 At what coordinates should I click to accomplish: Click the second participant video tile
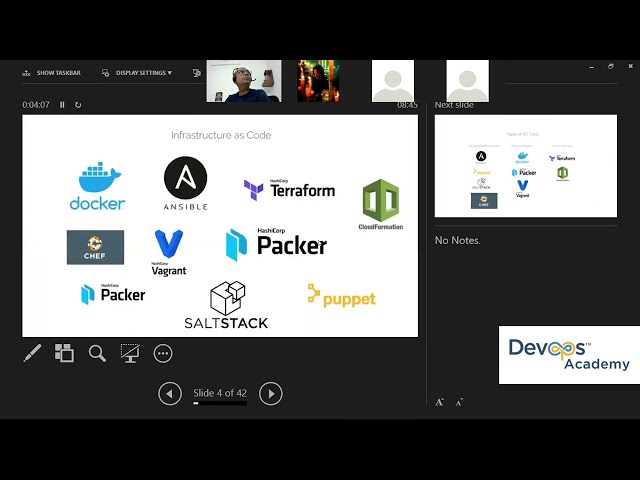click(x=318, y=81)
